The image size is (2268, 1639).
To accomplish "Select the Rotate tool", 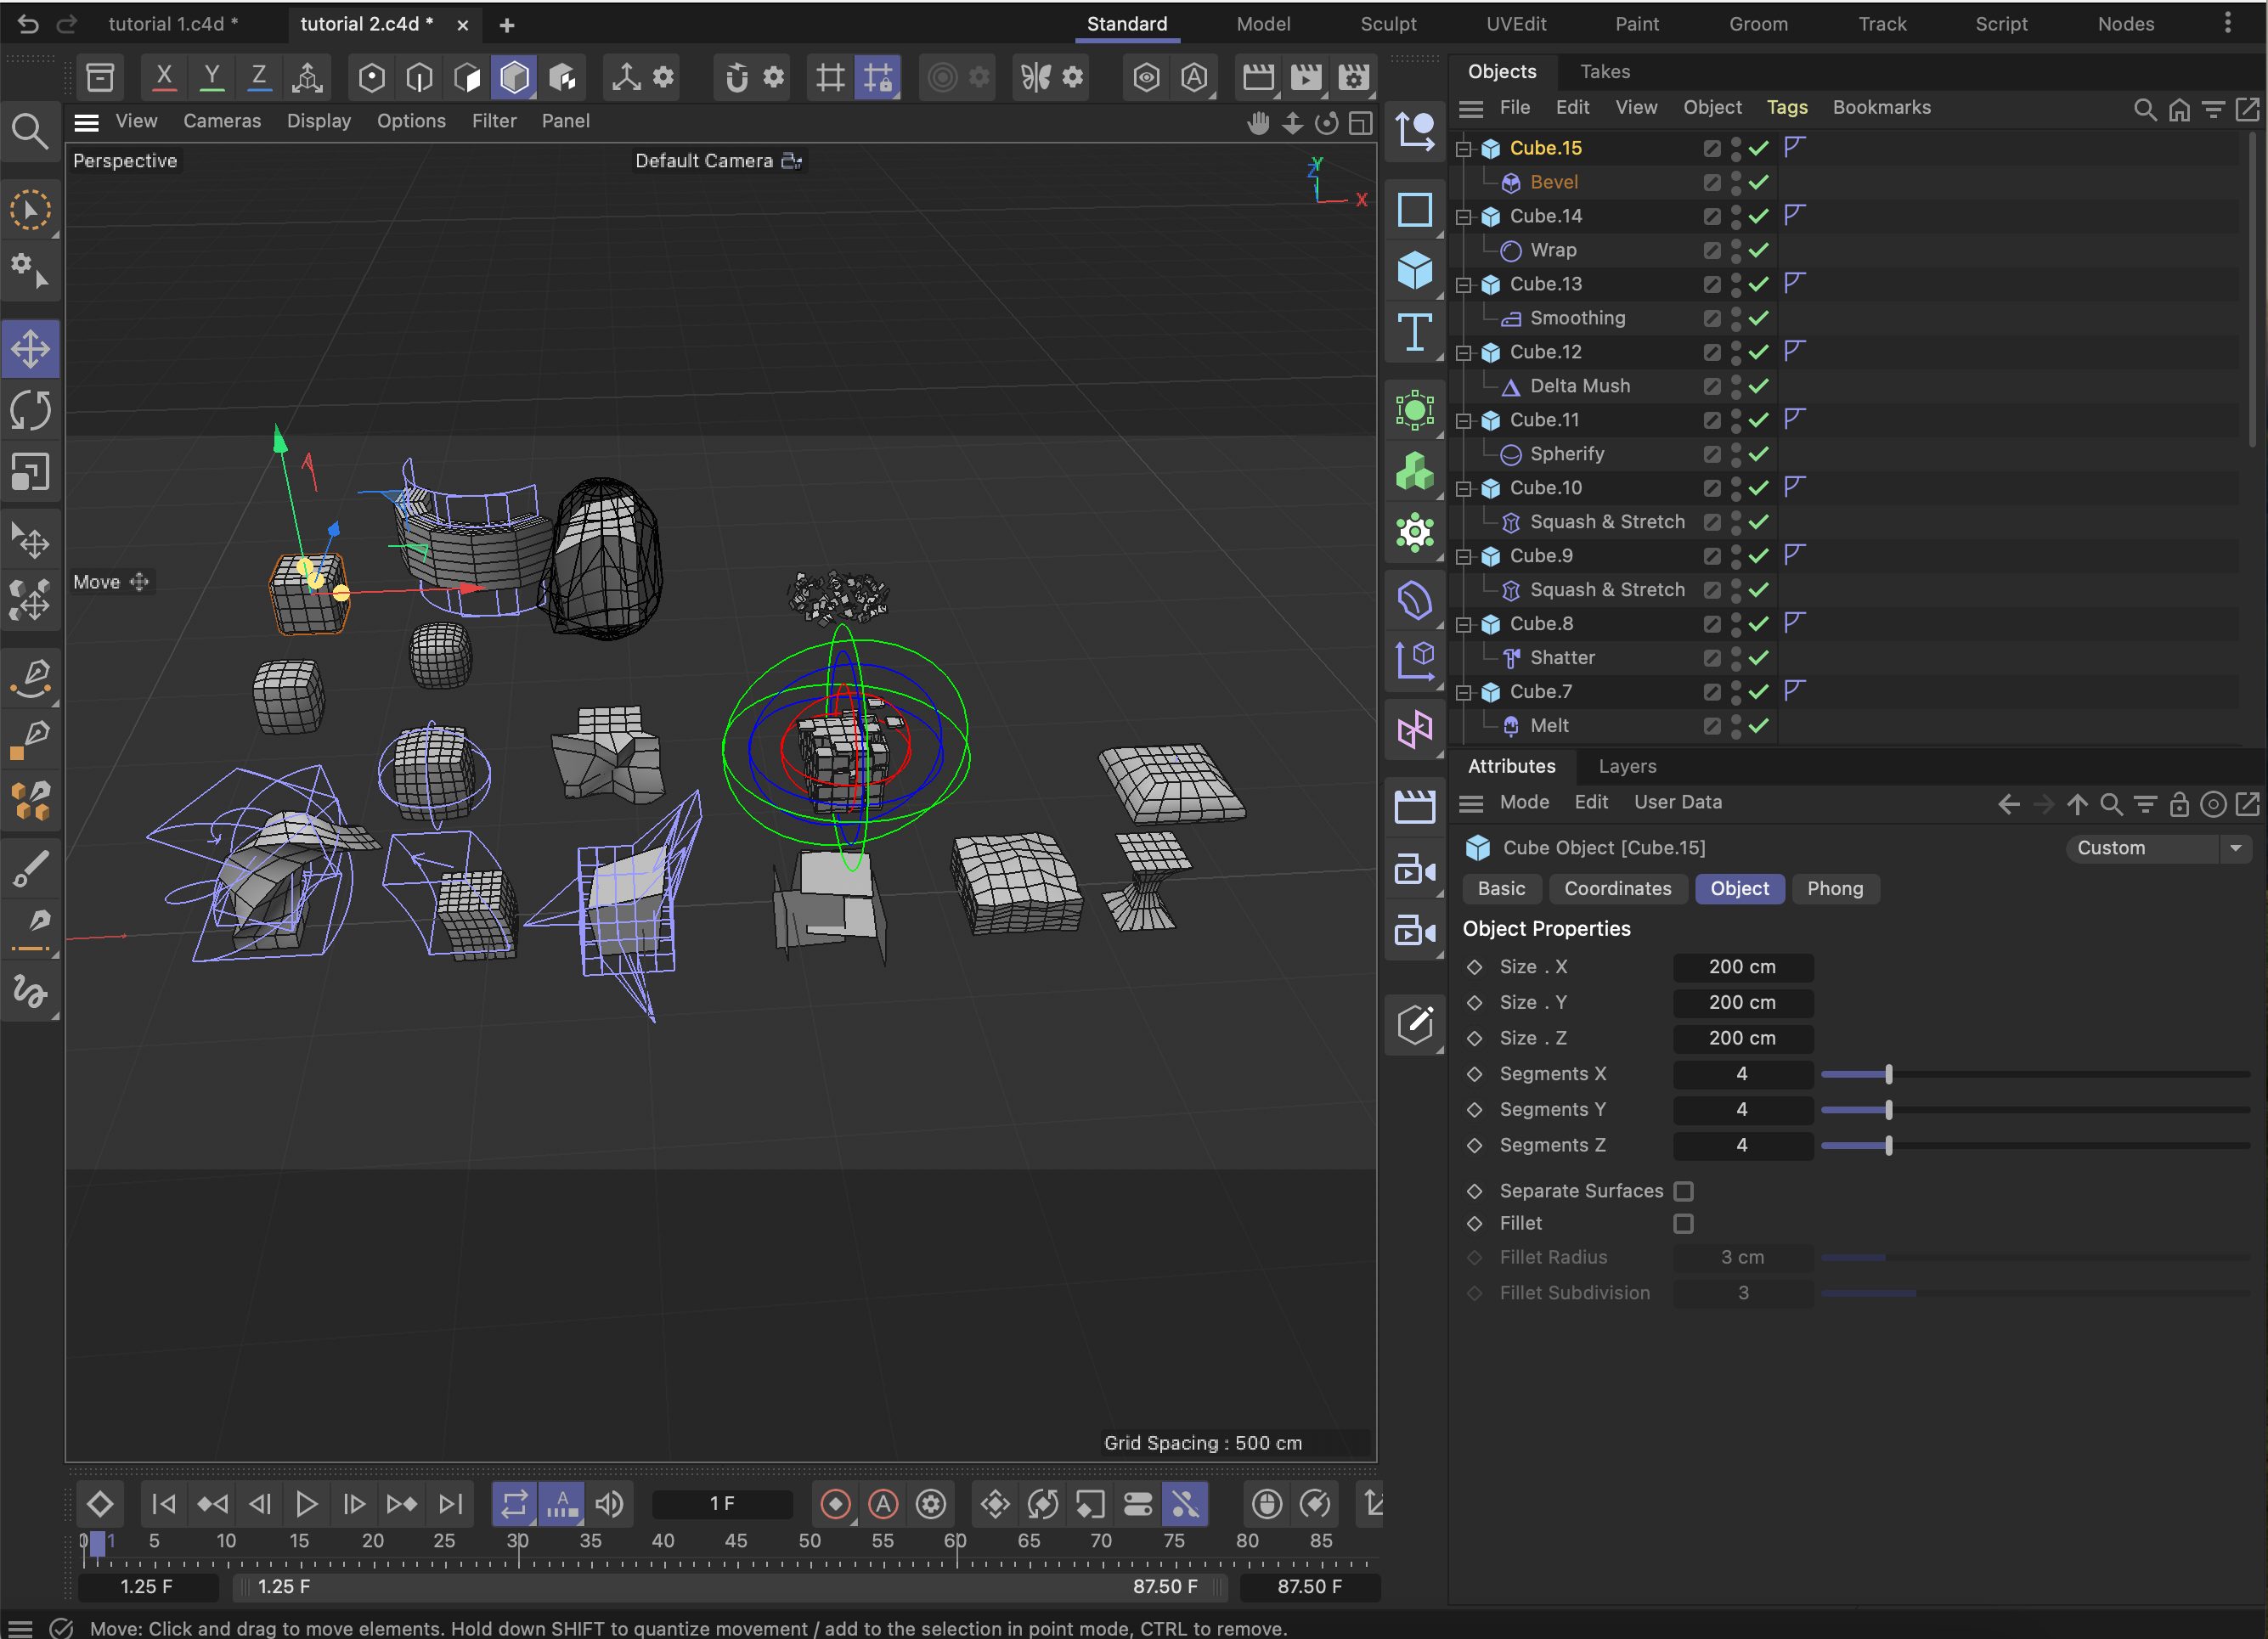I will (31, 410).
